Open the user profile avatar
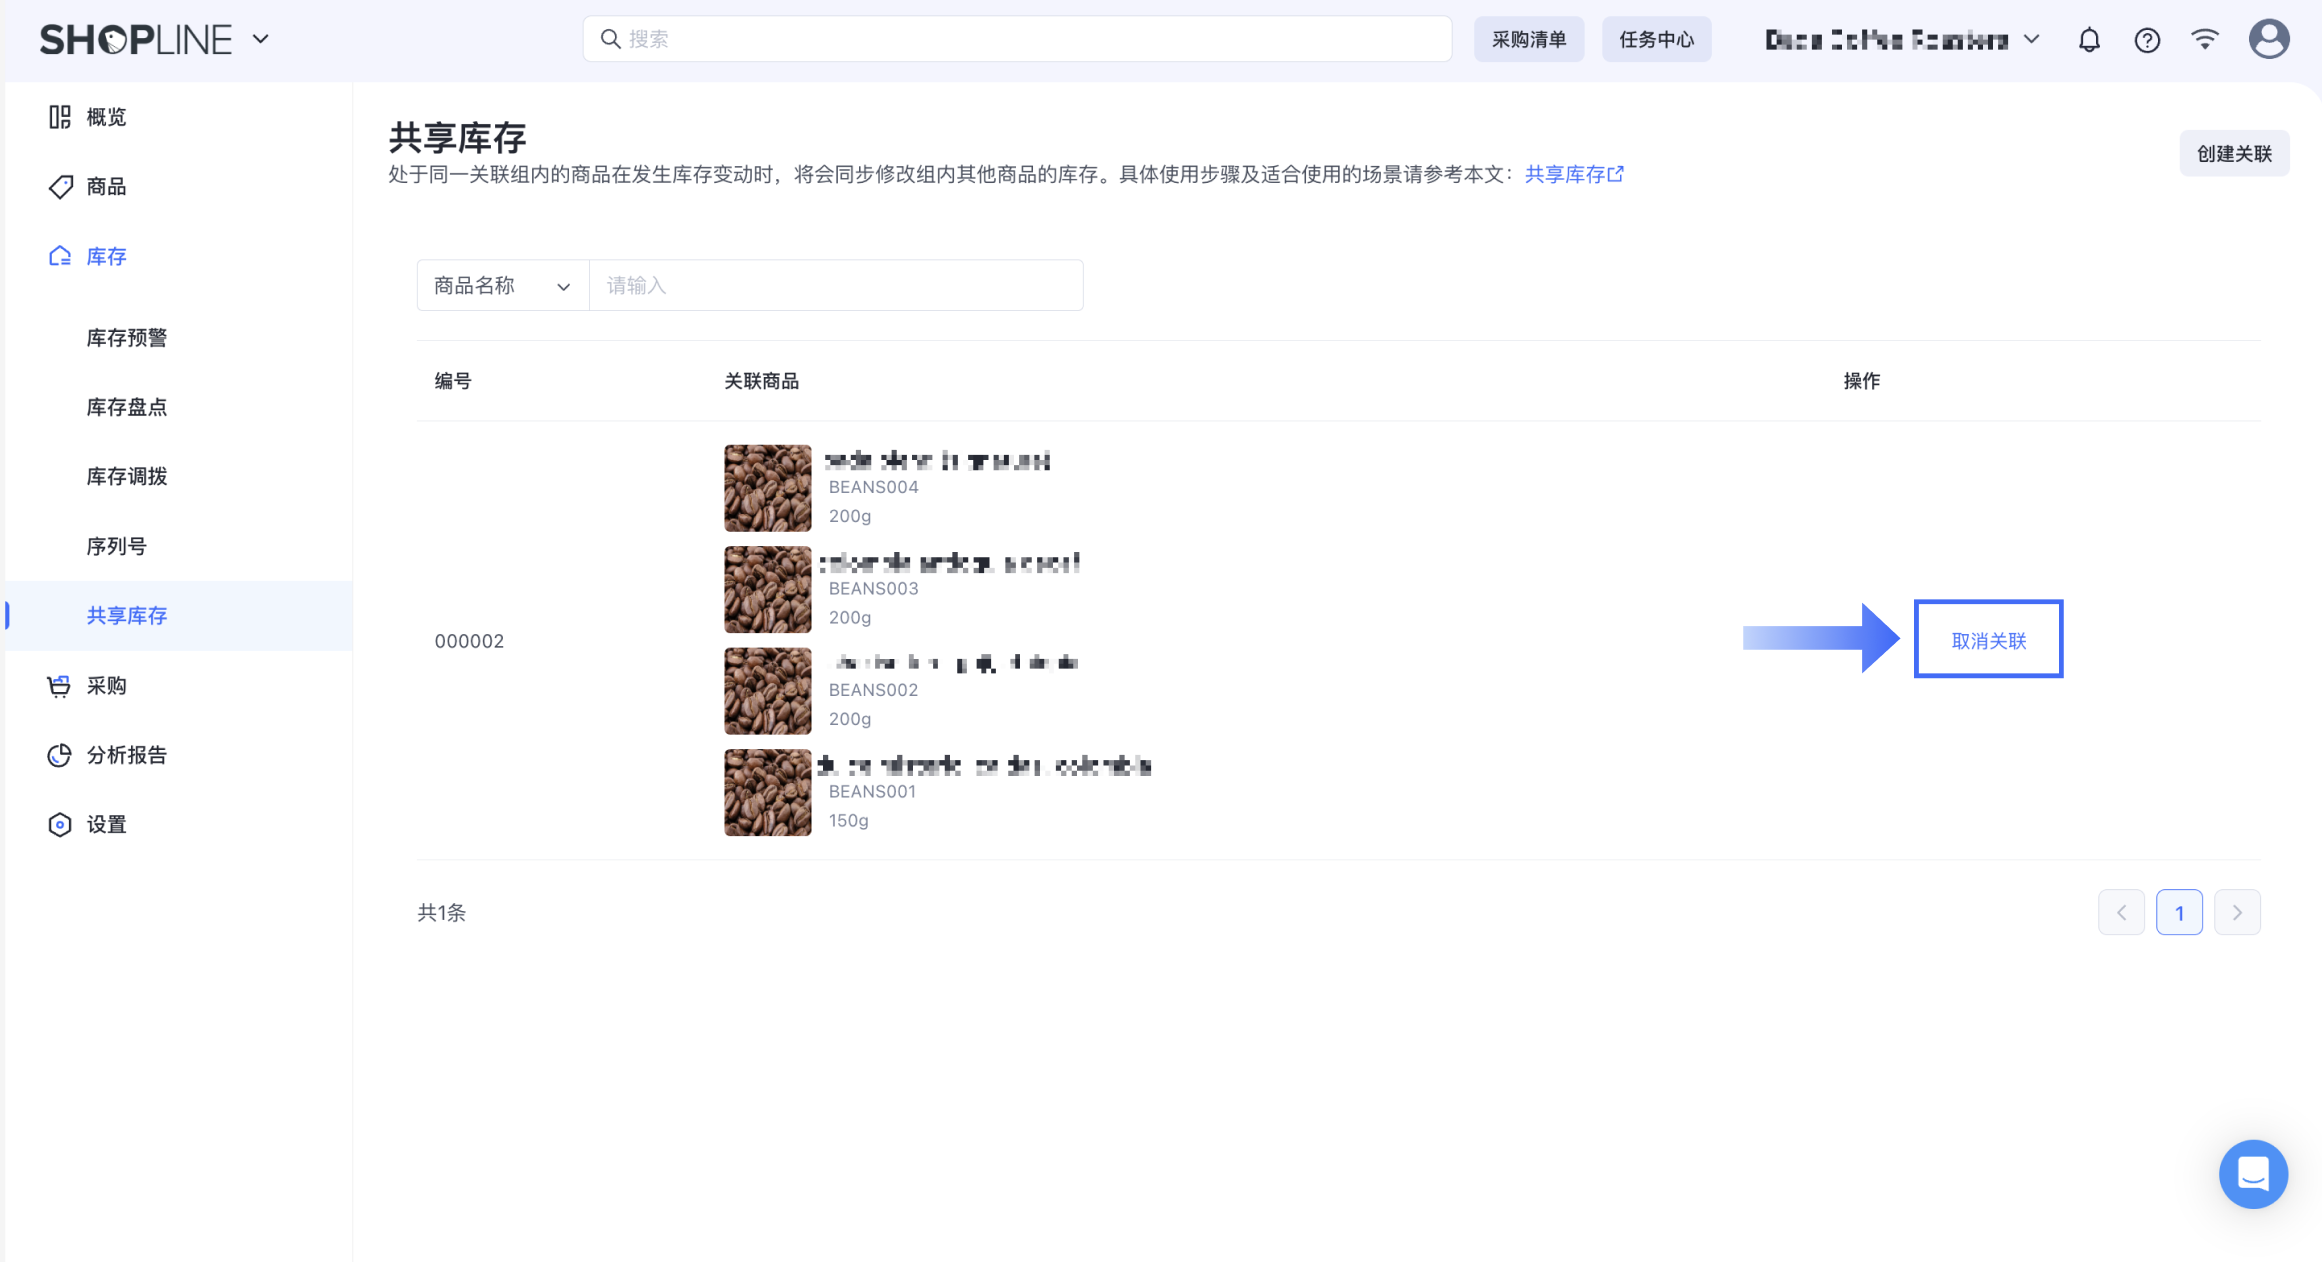 [2268, 39]
